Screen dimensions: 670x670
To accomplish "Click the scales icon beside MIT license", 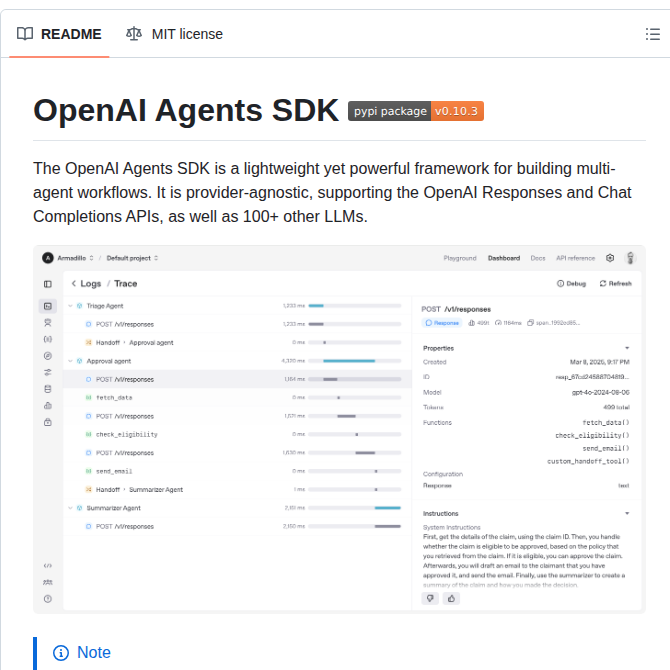I will pos(134,34).
